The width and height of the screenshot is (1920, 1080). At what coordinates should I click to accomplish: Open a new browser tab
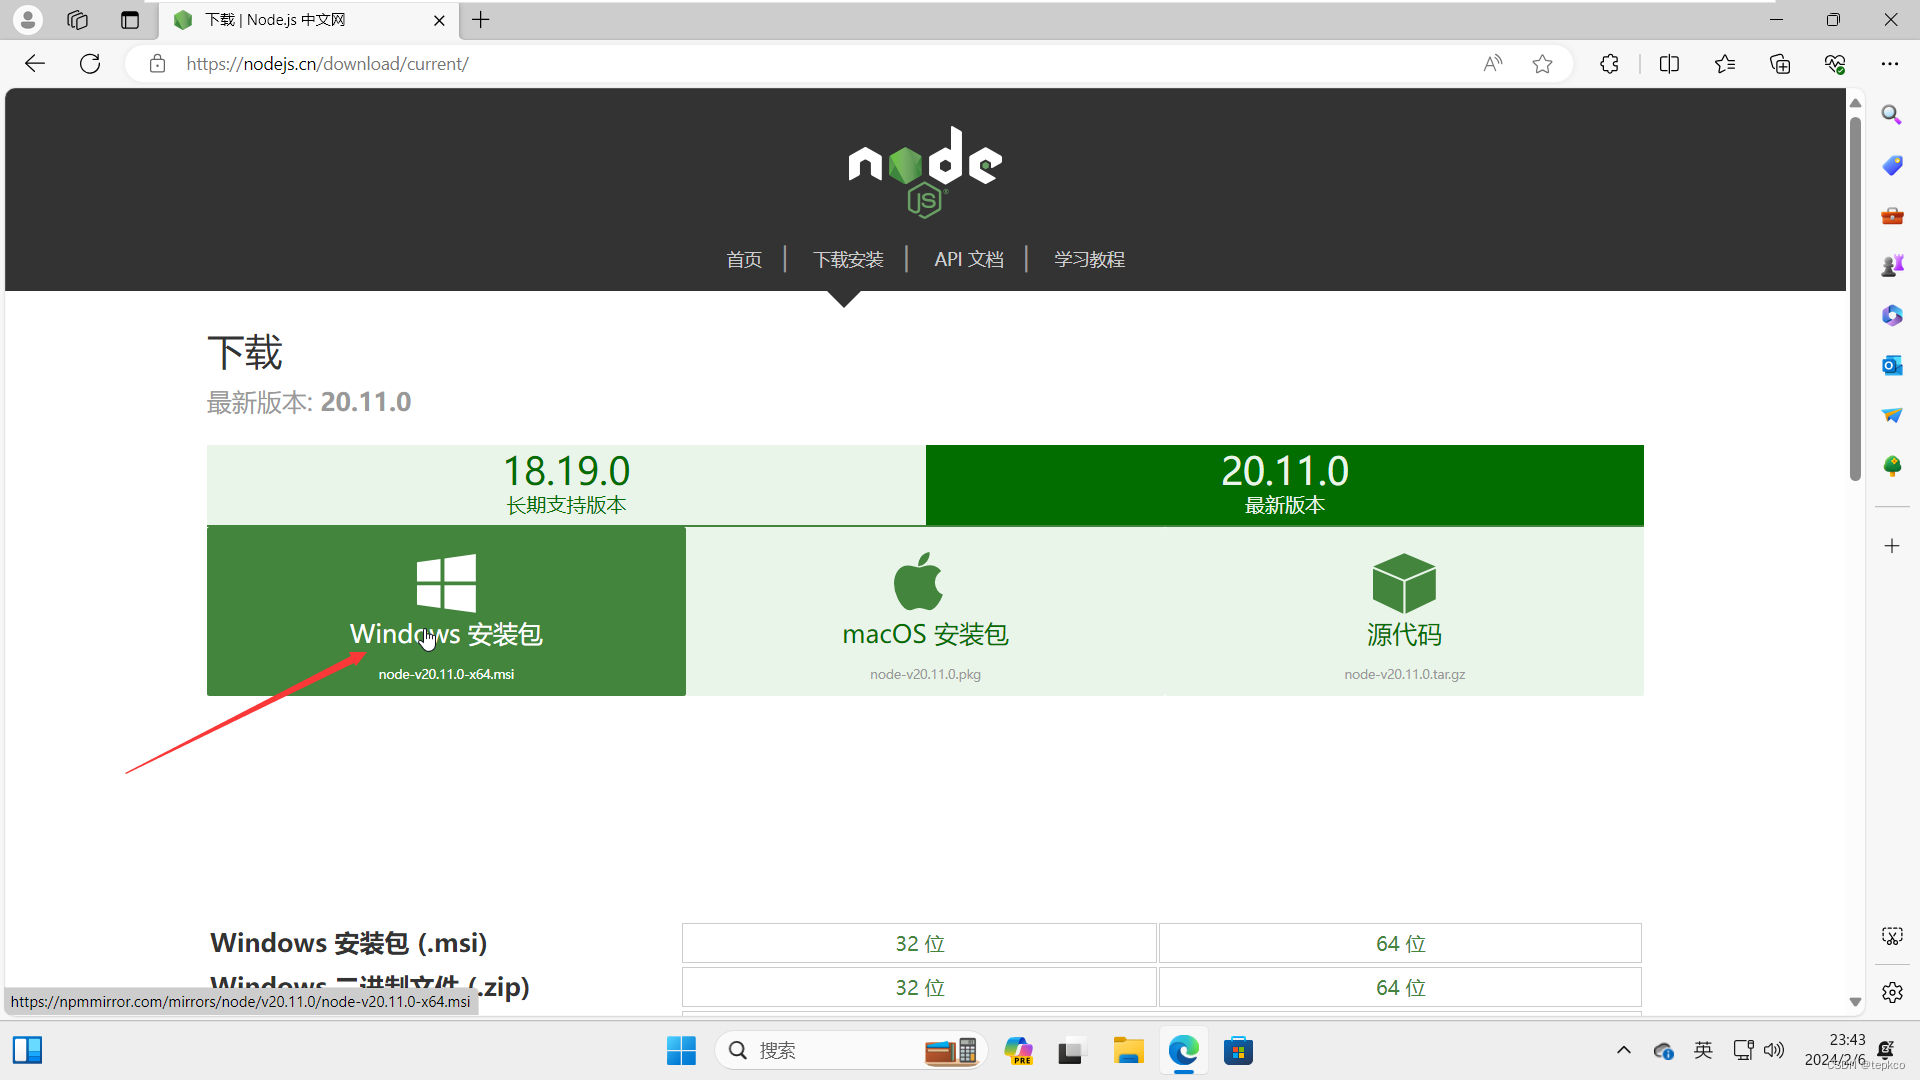[x=481, y=19]
